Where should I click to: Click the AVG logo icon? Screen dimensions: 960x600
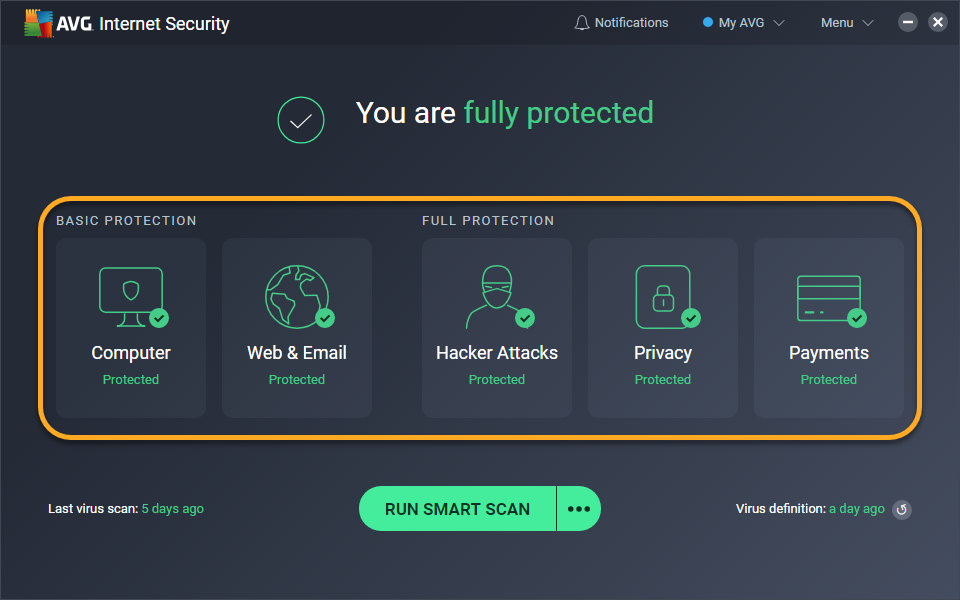click(38, 23)
